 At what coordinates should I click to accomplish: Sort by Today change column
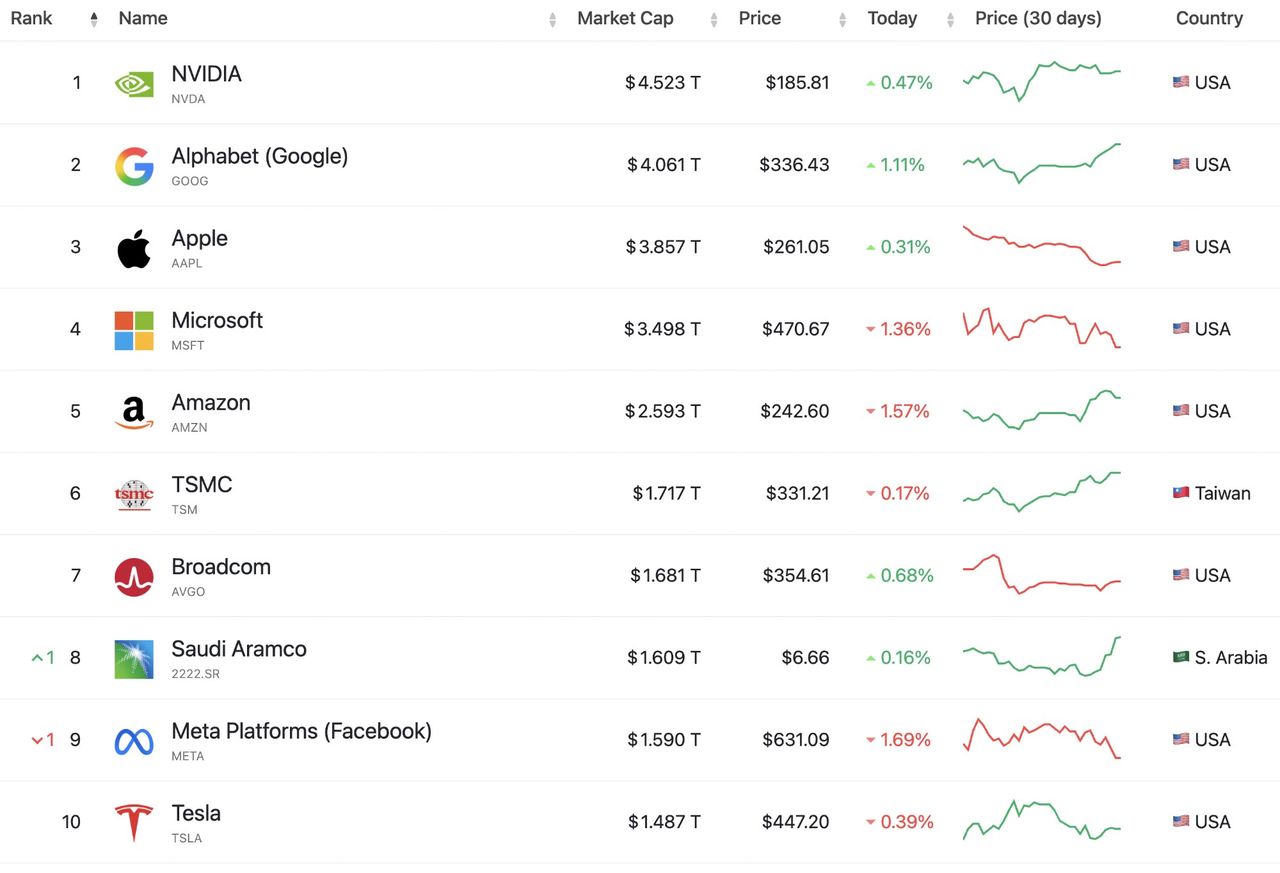point(892,18)
